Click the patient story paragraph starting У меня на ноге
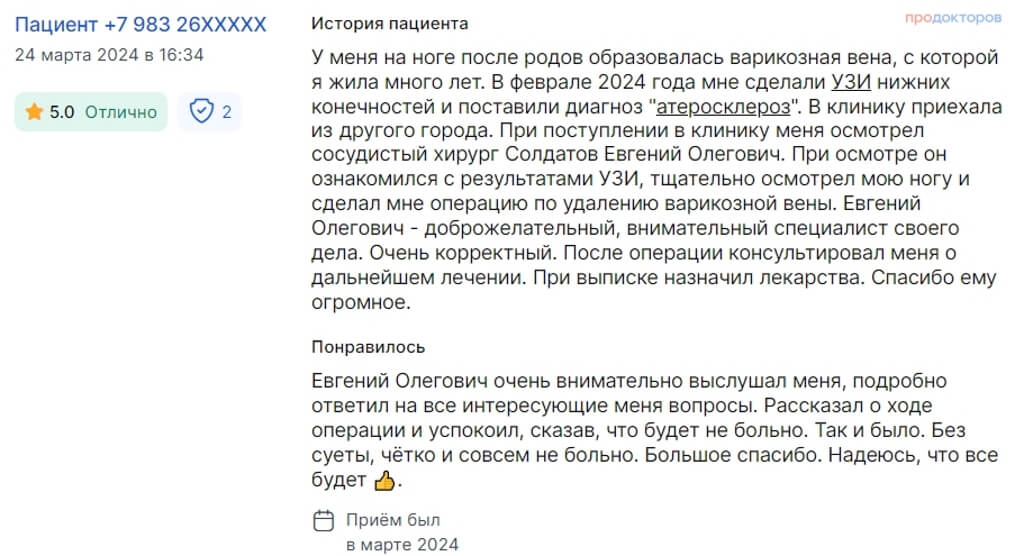 click(x=656, y=180)
